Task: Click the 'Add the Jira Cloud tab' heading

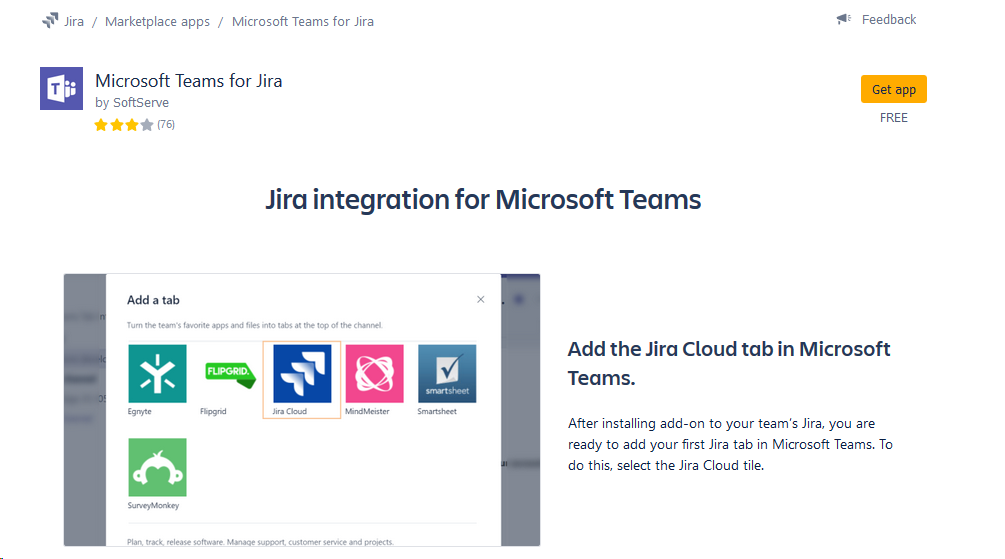Action: (x=729, y=363)
